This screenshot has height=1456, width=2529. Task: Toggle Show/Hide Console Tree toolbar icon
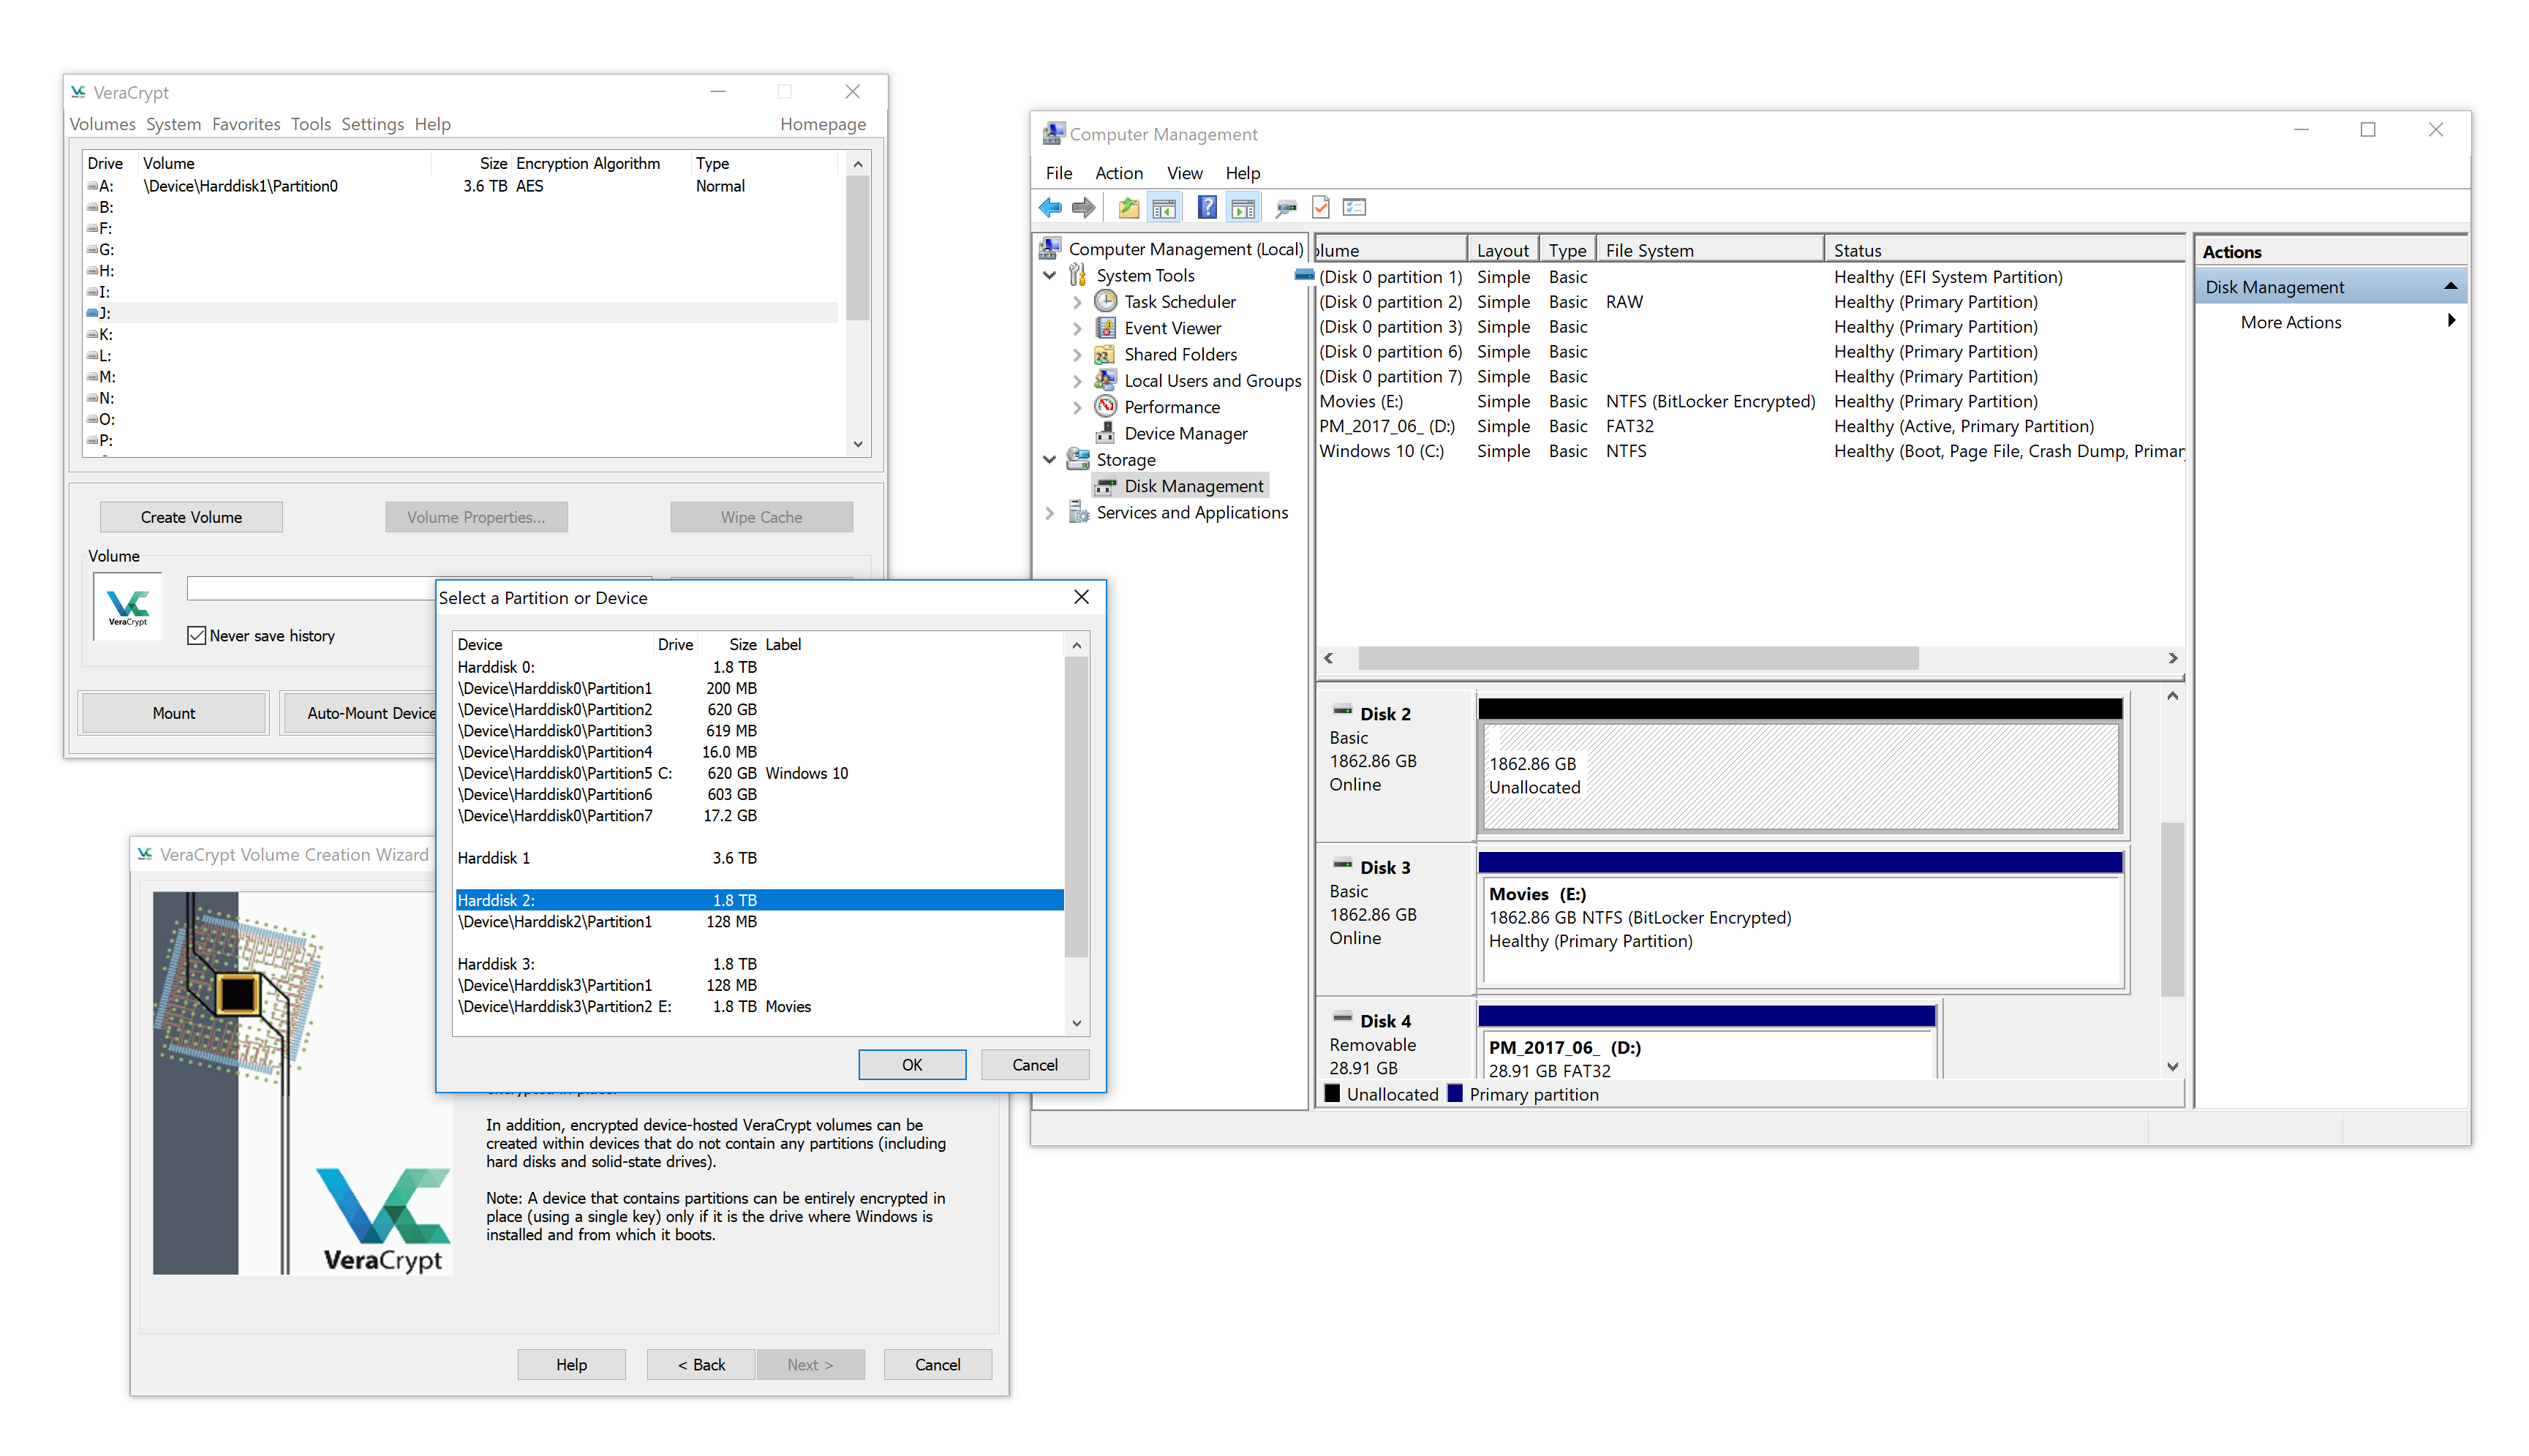pos(1163,208)
